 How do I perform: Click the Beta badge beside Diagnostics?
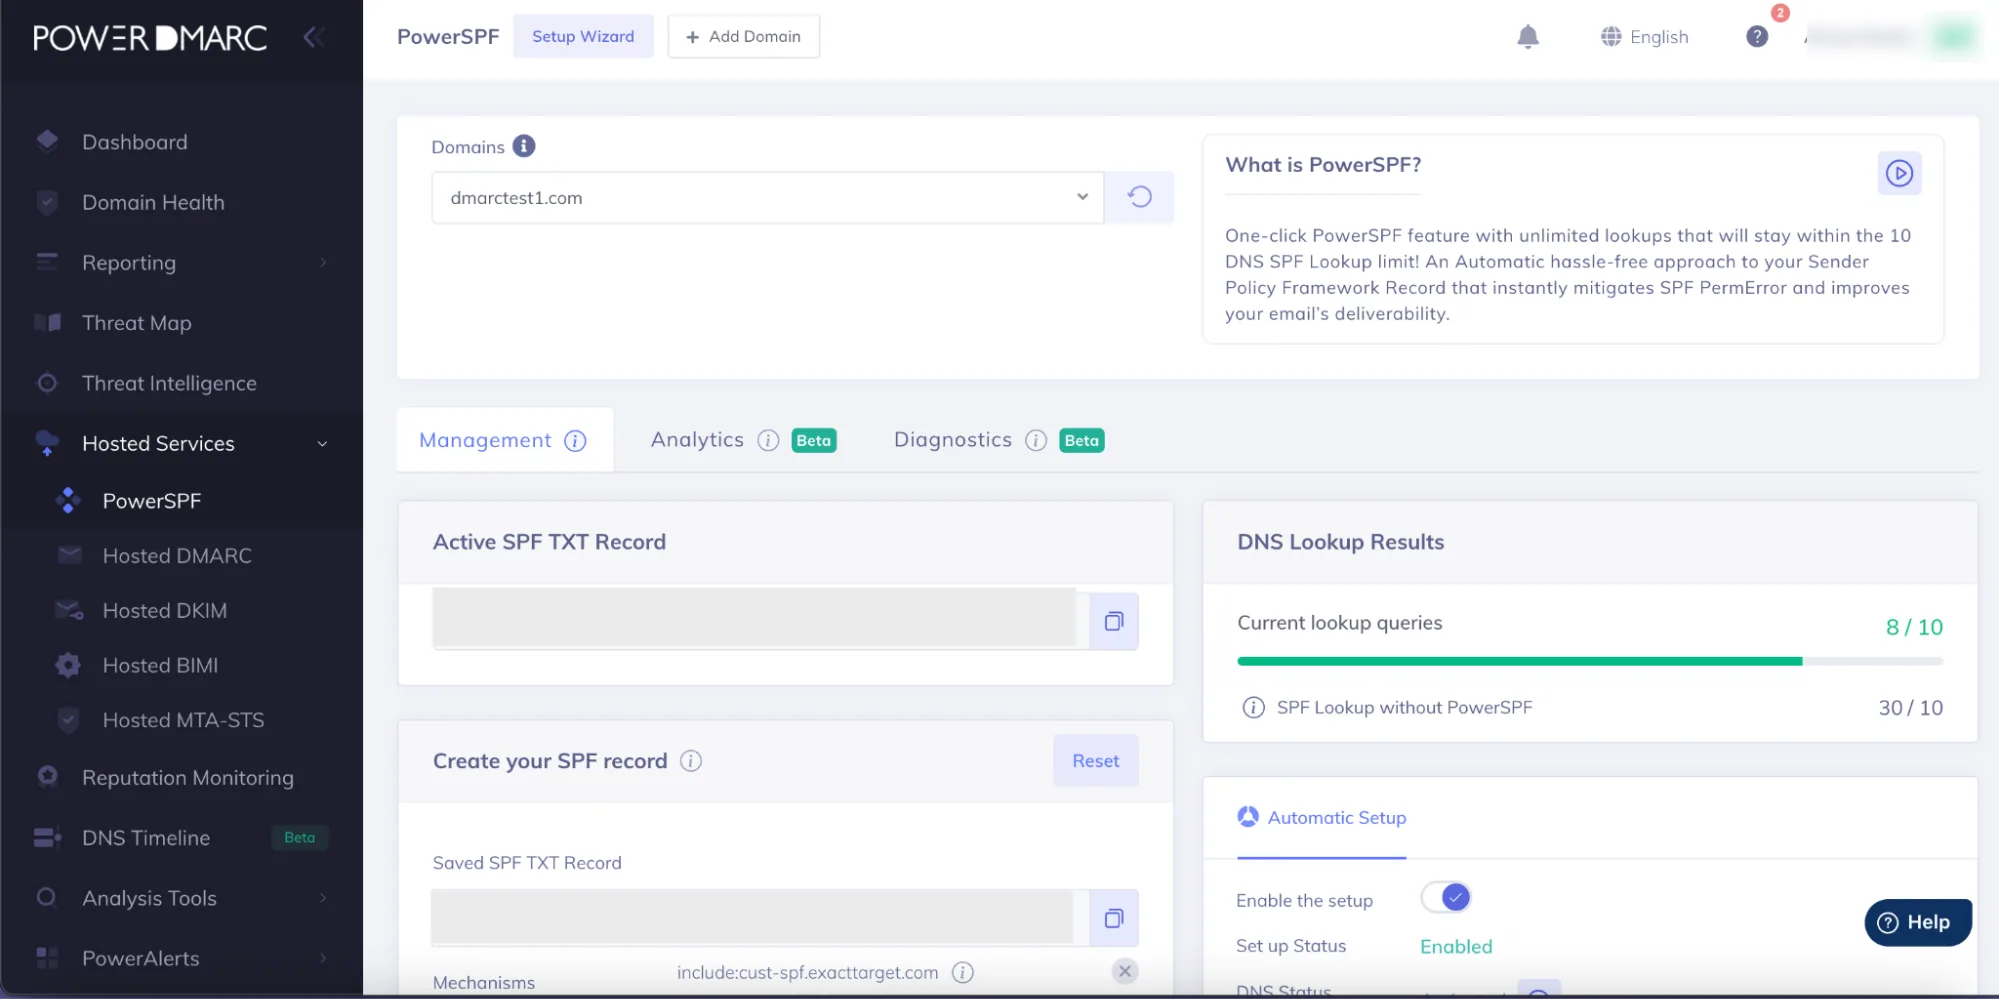pos(1081,441)
